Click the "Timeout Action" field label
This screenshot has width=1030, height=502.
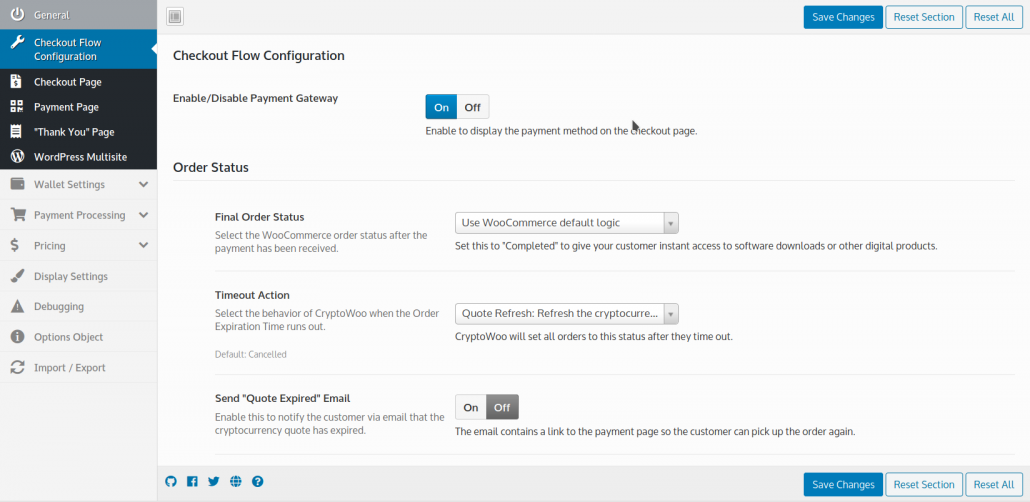click(x=252, y=295)
